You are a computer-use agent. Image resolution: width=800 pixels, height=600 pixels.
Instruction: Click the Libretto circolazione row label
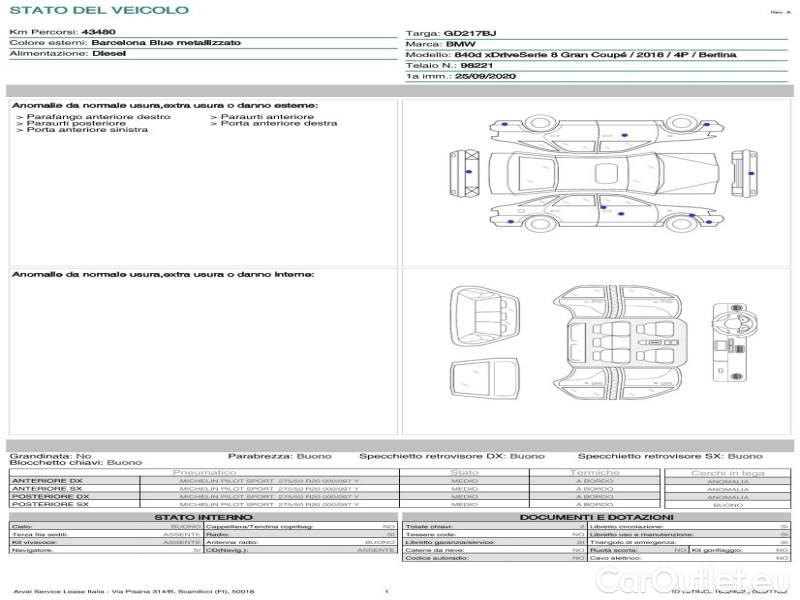pyautogui.click(x=627, y=527)
